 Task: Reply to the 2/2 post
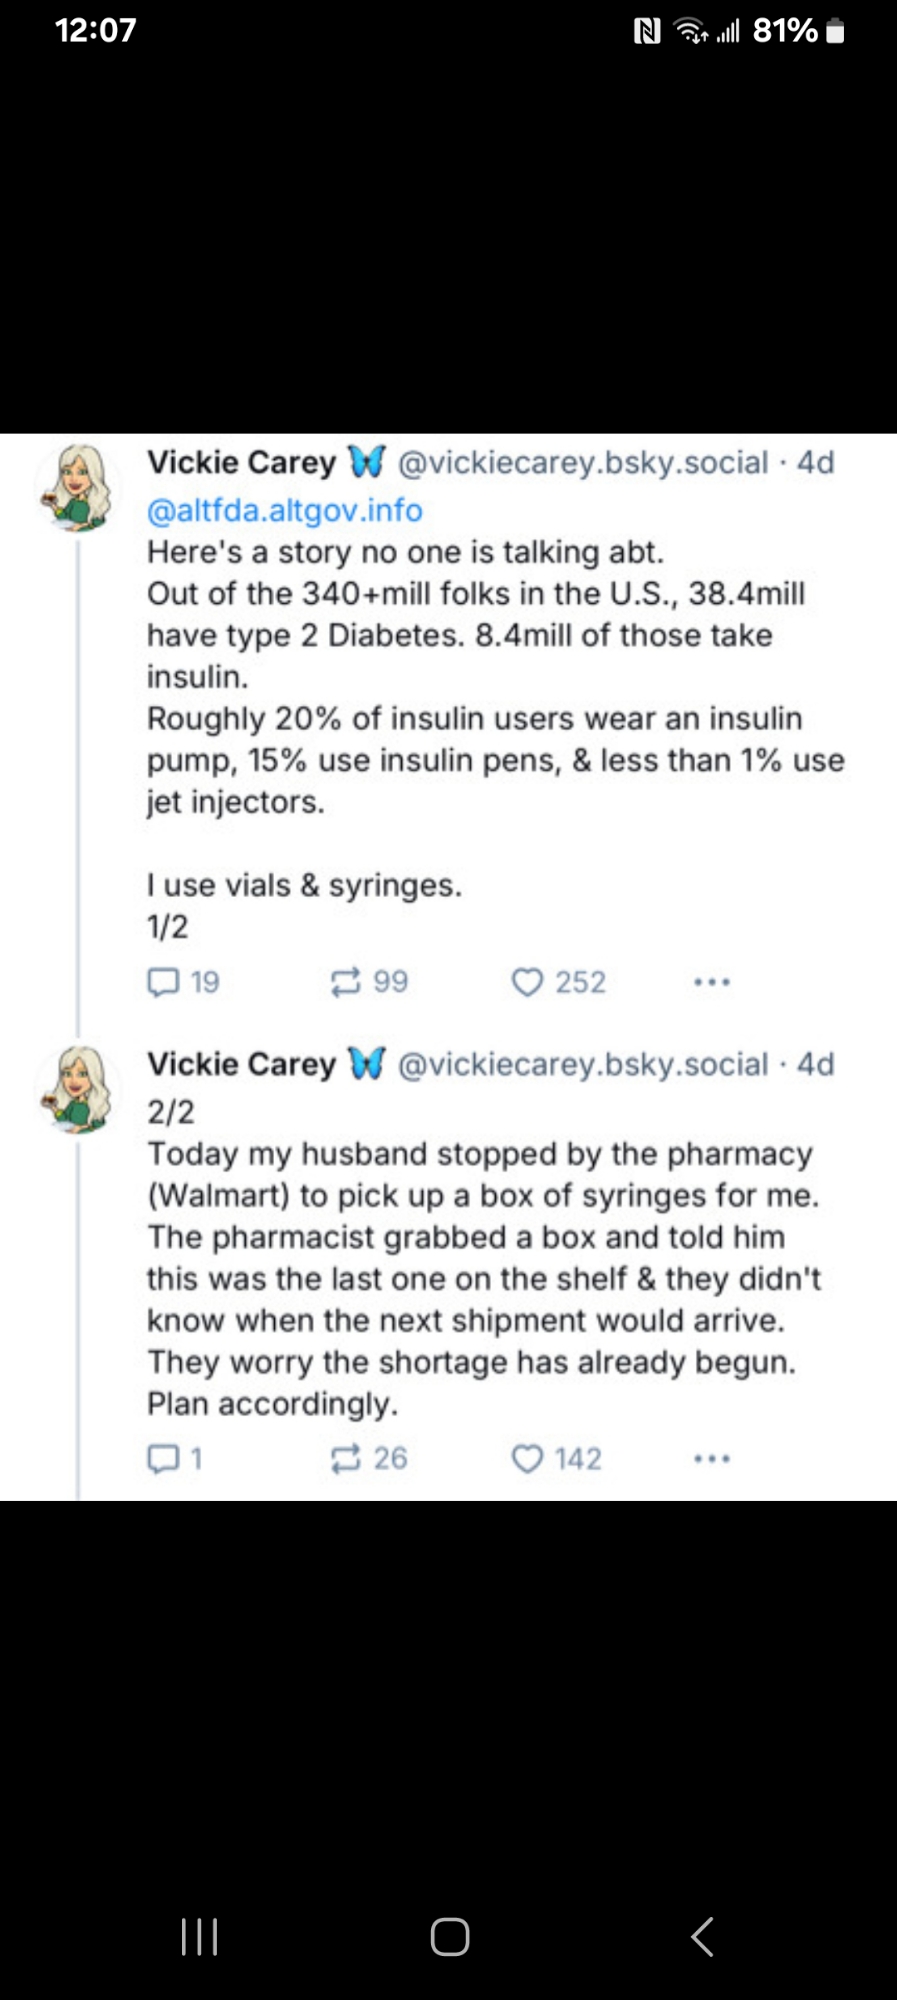pos(164,1459)
